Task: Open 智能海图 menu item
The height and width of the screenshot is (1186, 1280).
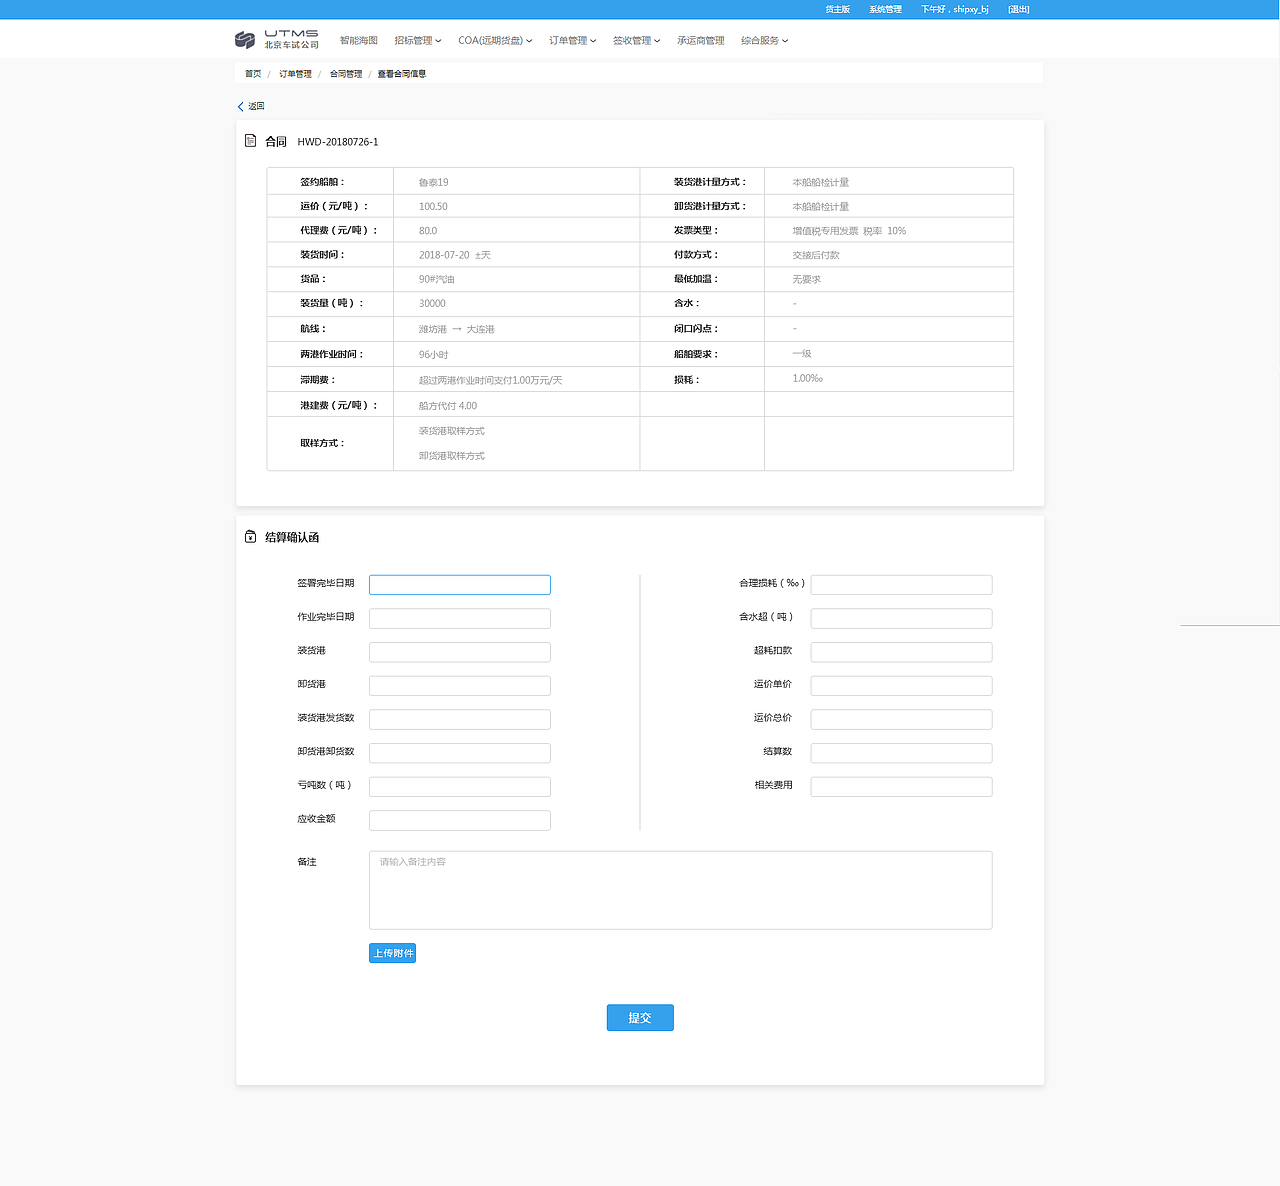Action: (x=358, y=41)
